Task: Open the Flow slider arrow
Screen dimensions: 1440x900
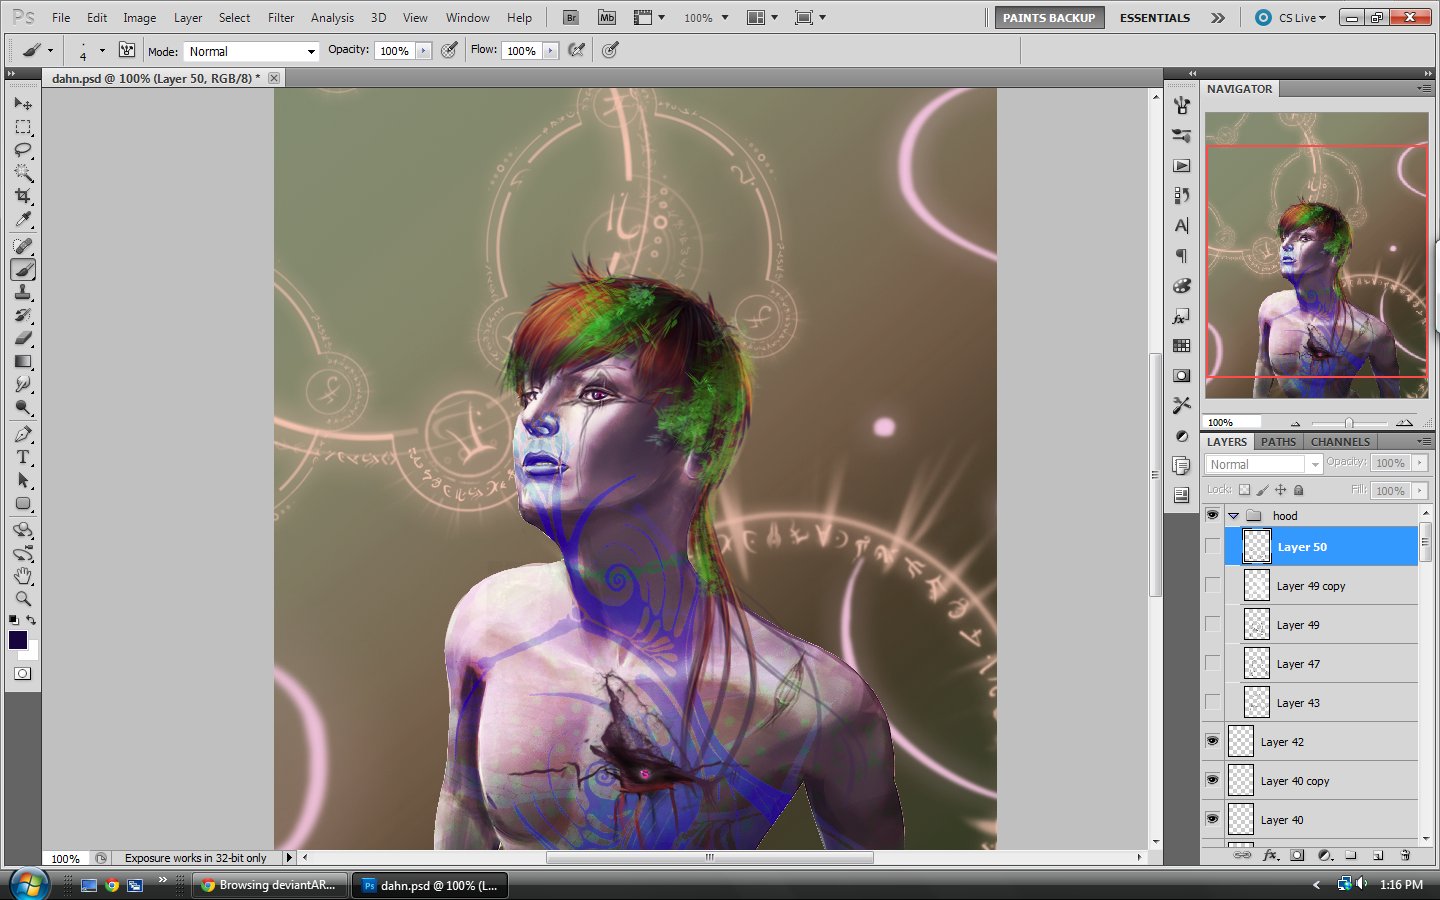Action: tap(551, 51)
